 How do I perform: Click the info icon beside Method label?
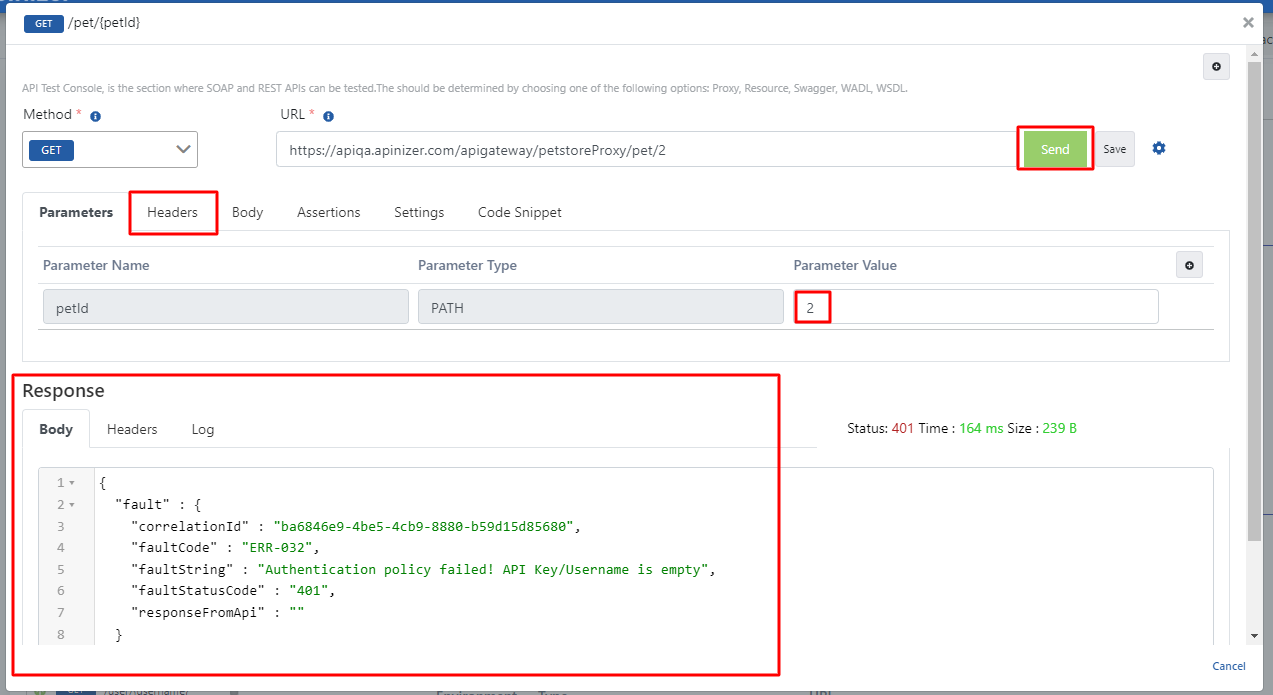click(96, 116)
